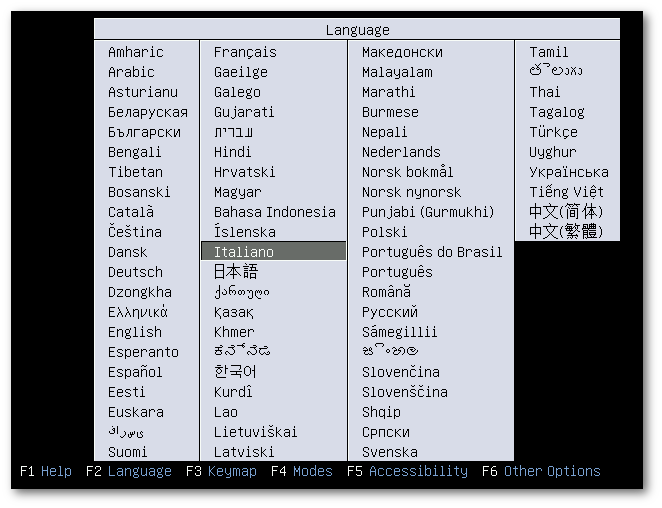Open the F2 Language menu

click(x=129, y=471)
